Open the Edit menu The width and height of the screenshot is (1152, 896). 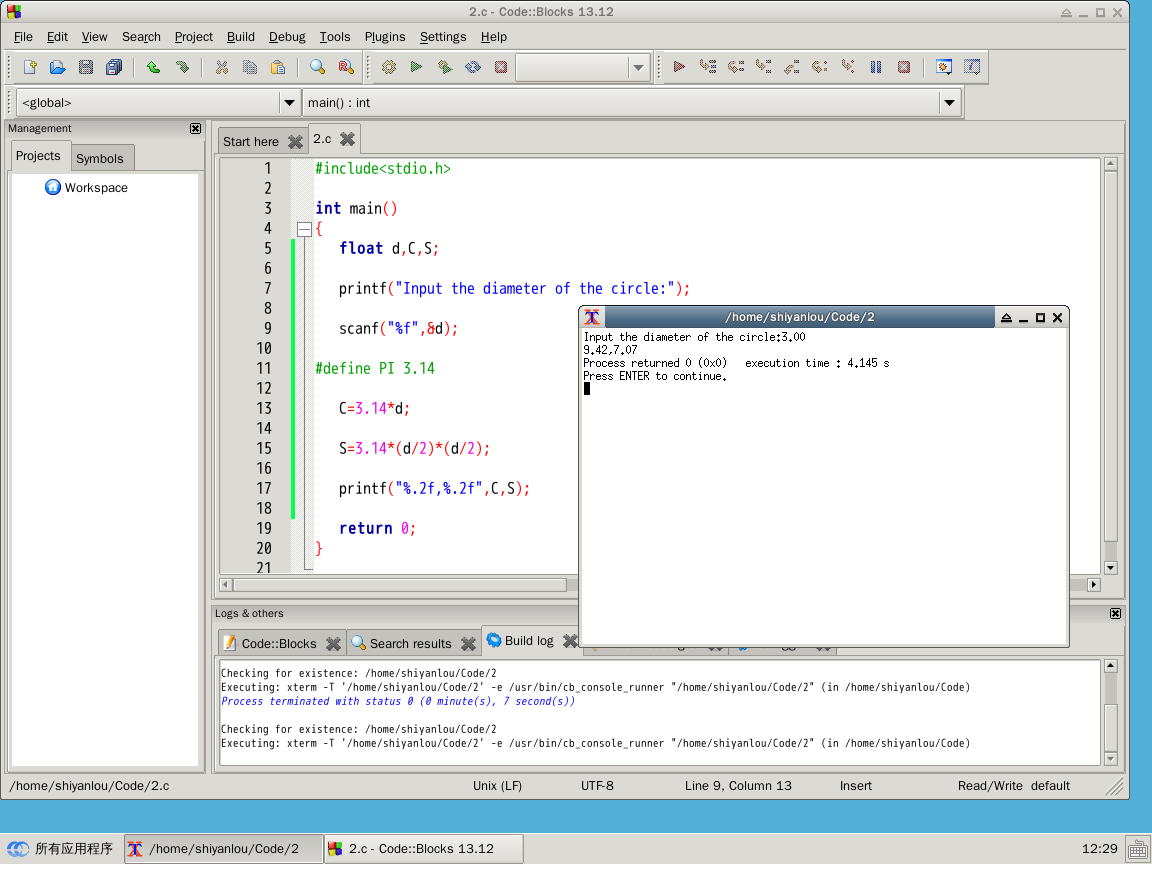point(57,37)
